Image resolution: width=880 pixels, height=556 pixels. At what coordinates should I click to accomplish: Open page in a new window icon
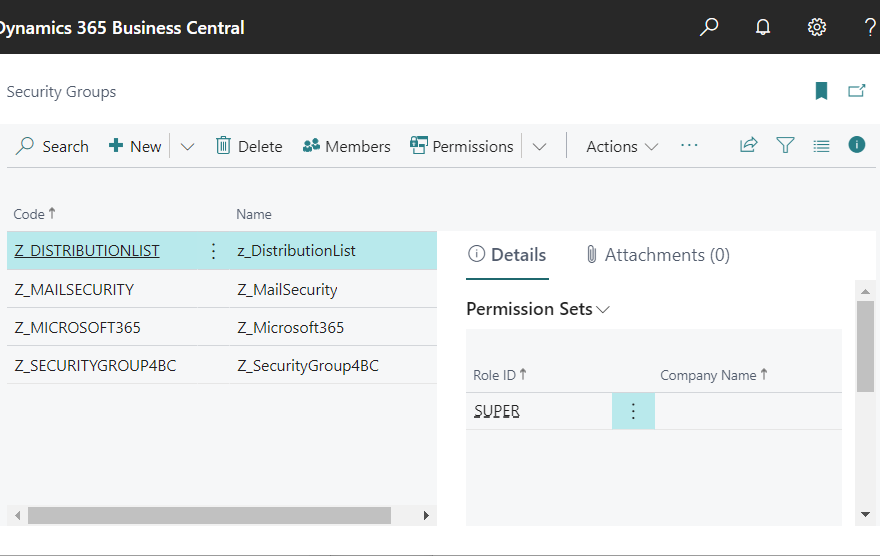[856, 91]
